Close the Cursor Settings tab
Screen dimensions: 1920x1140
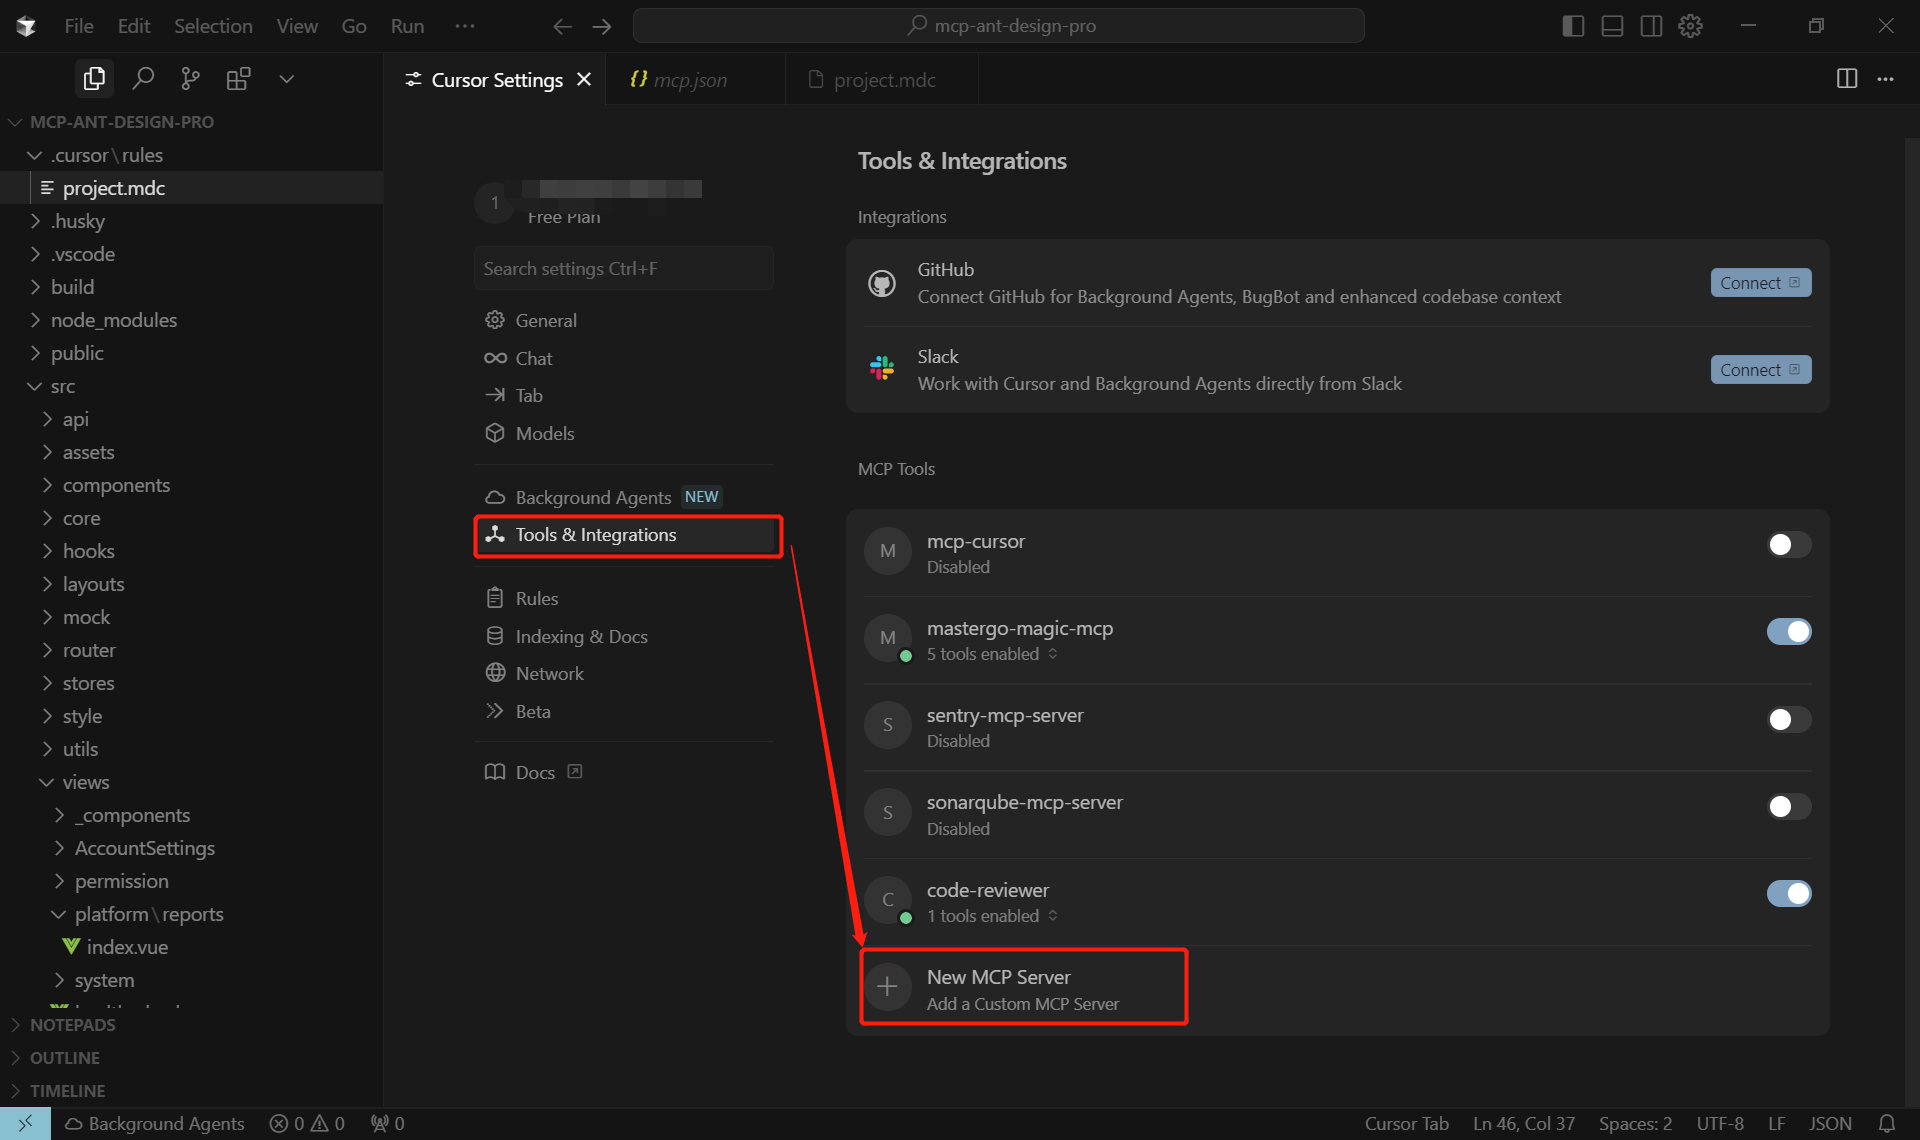pyautogui.click(x=584, y=79)
